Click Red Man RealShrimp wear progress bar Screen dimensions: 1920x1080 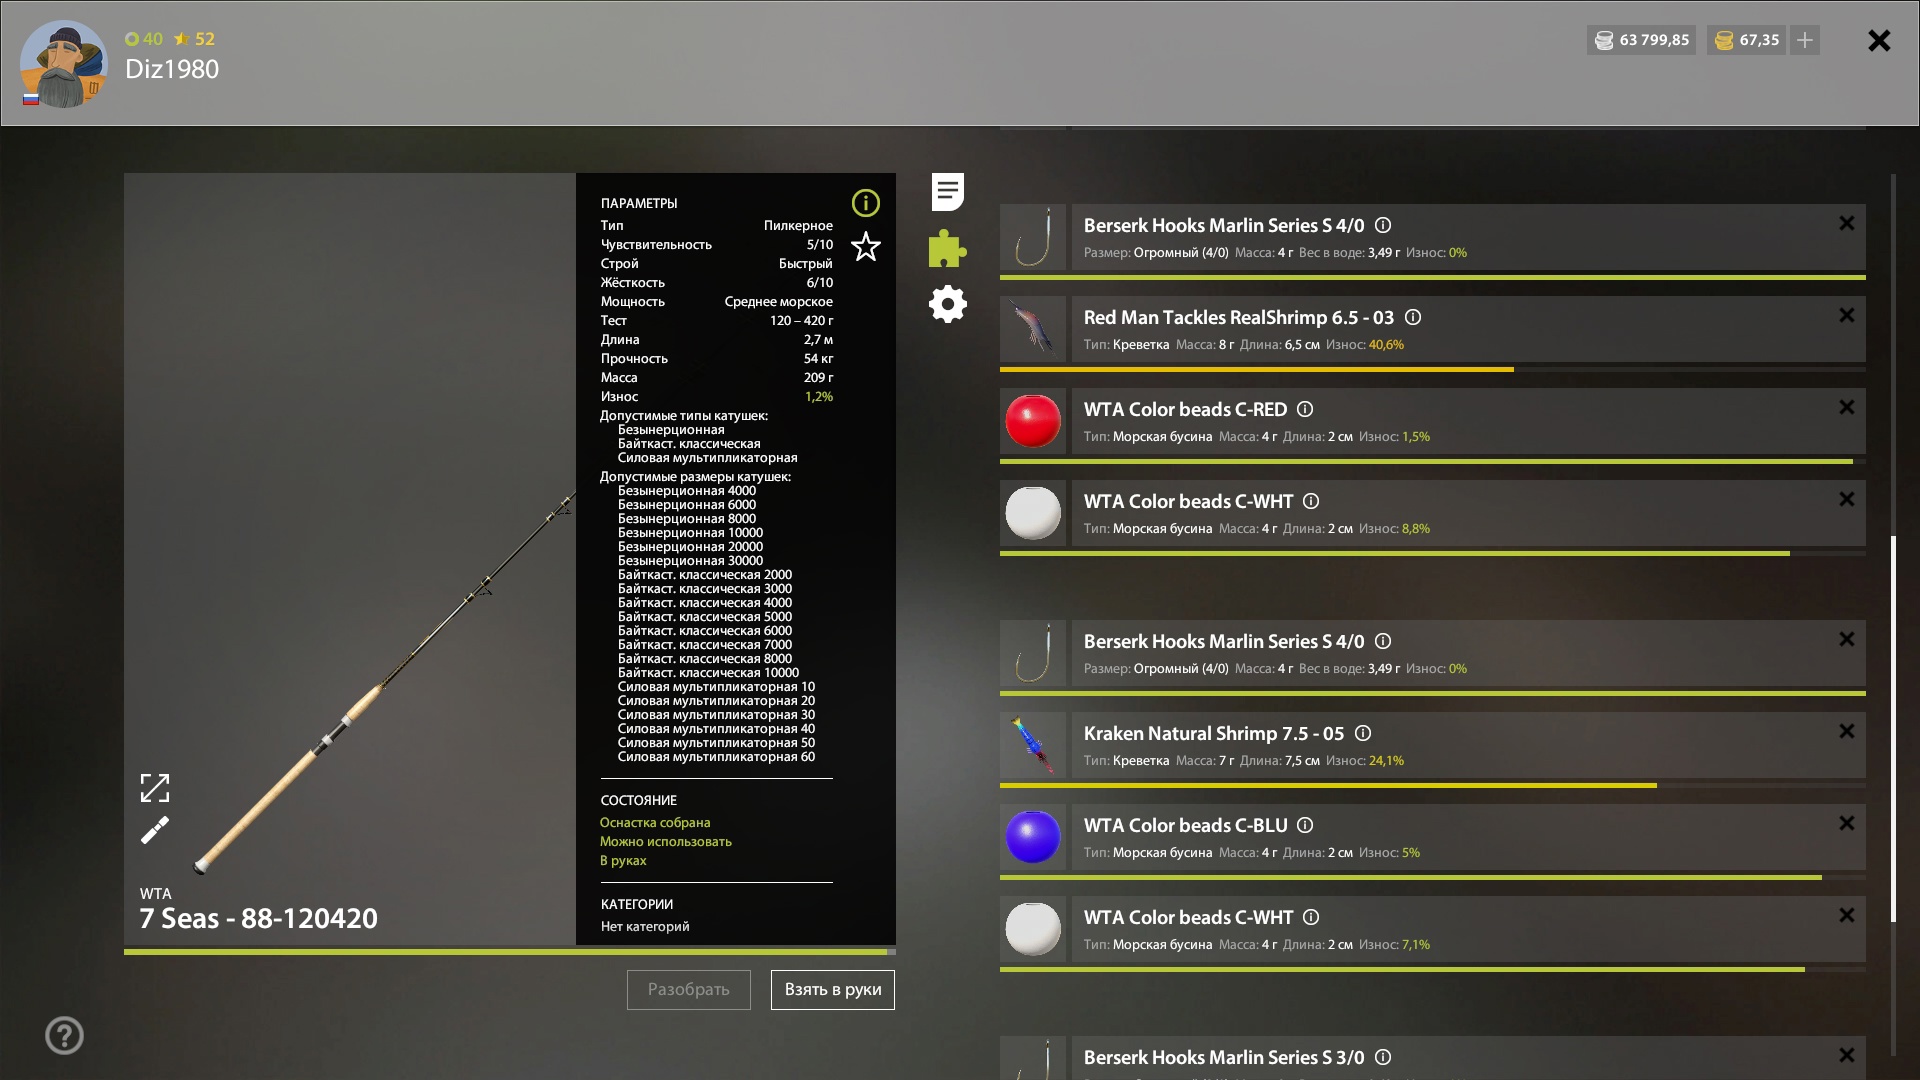coord(1433,369)
